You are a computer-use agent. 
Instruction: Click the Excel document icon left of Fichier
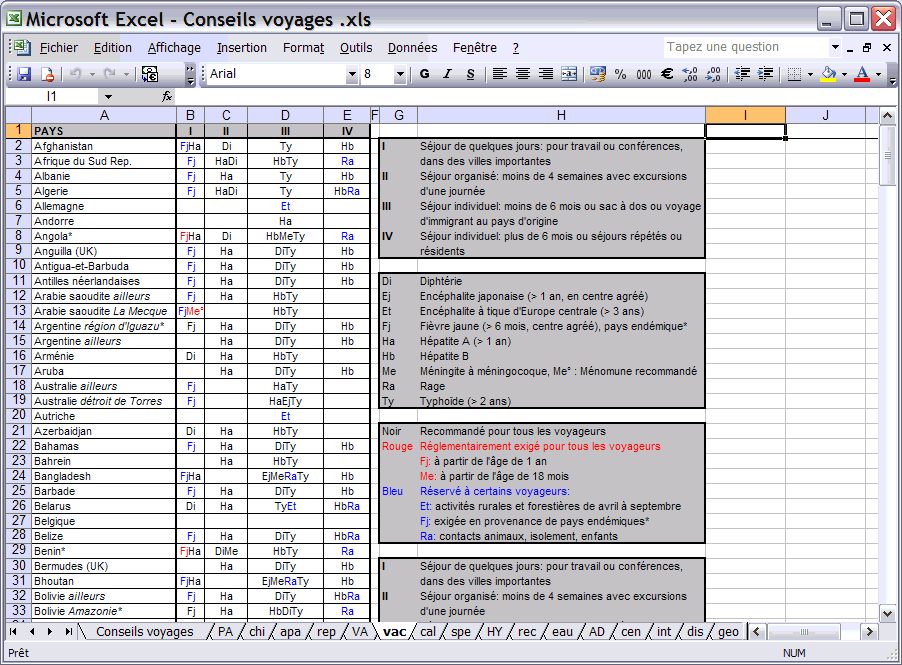pos(22,47)
